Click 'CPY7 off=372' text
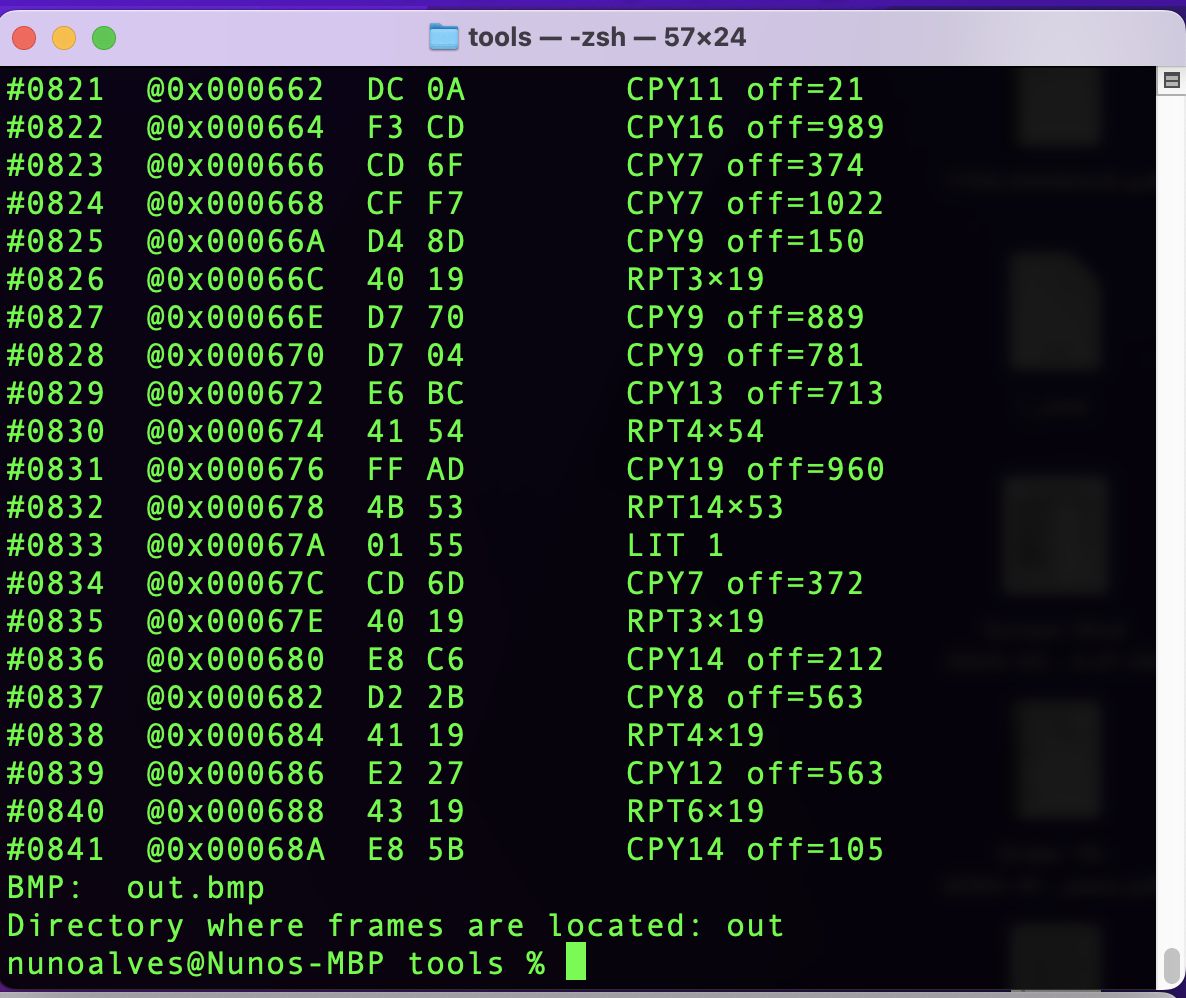Viewport: 1186px width, 998px height. tap(745, 583)
